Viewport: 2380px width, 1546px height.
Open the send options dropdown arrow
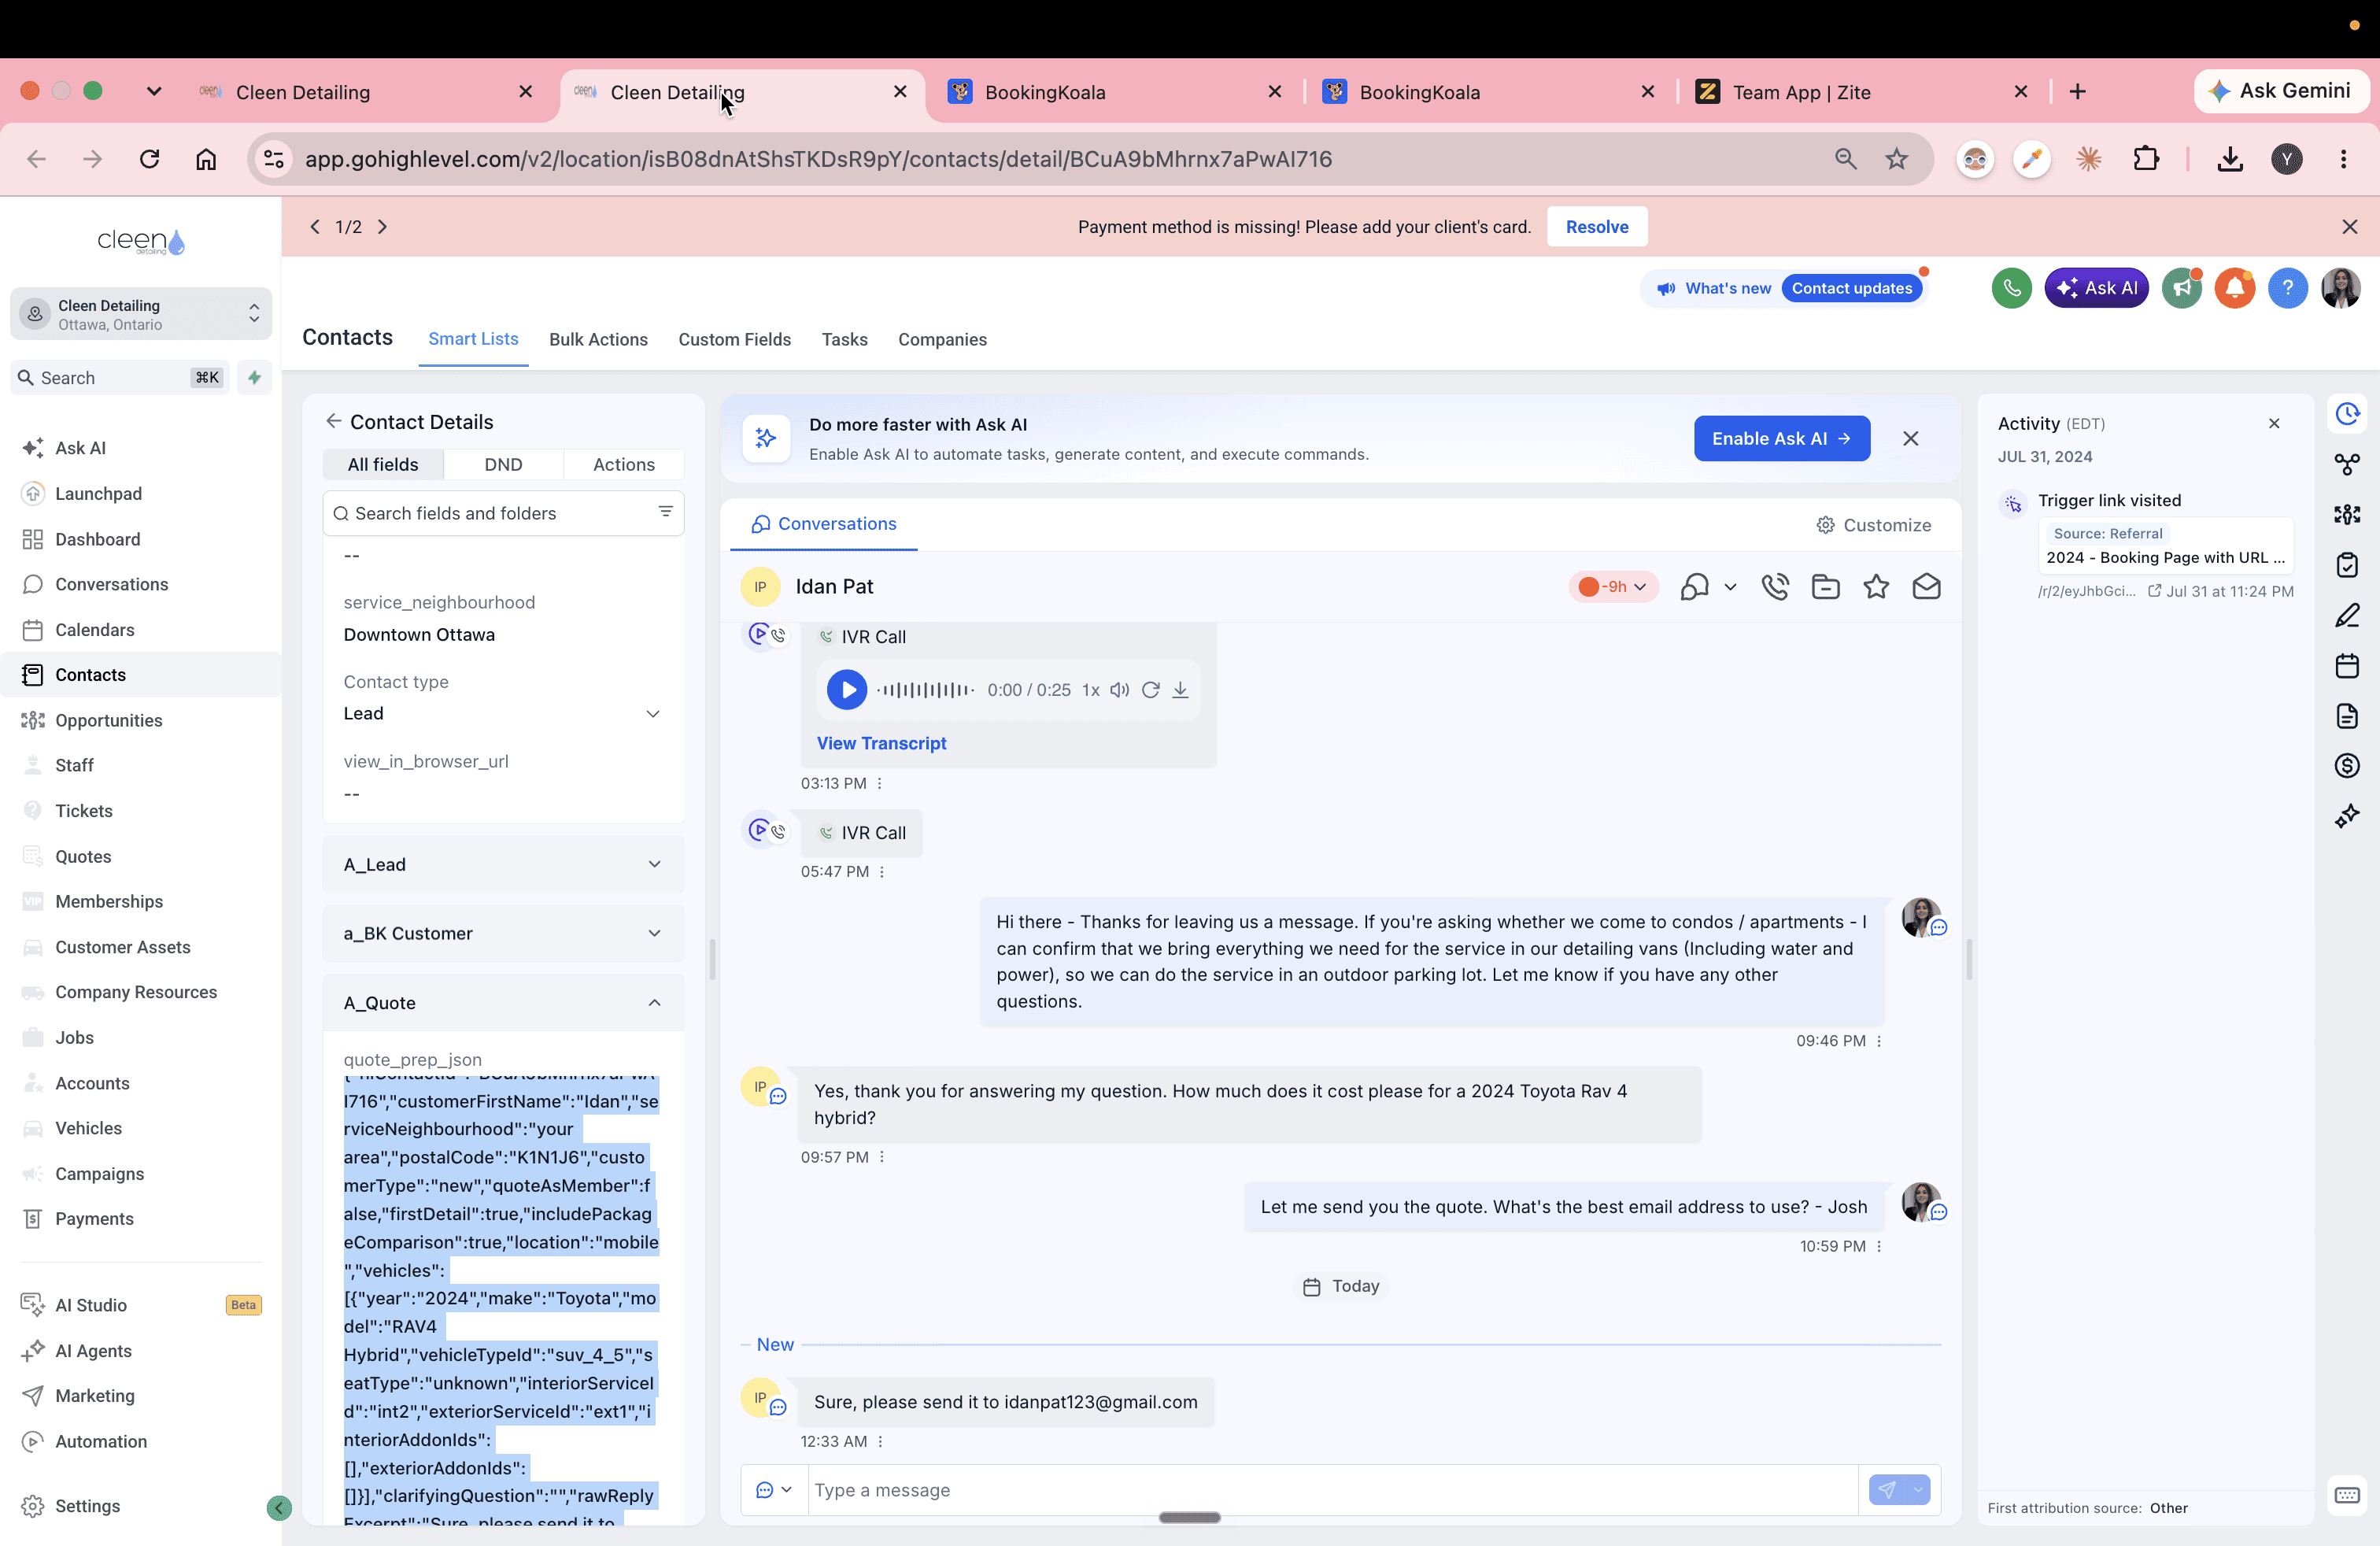click(1918, 1490)
